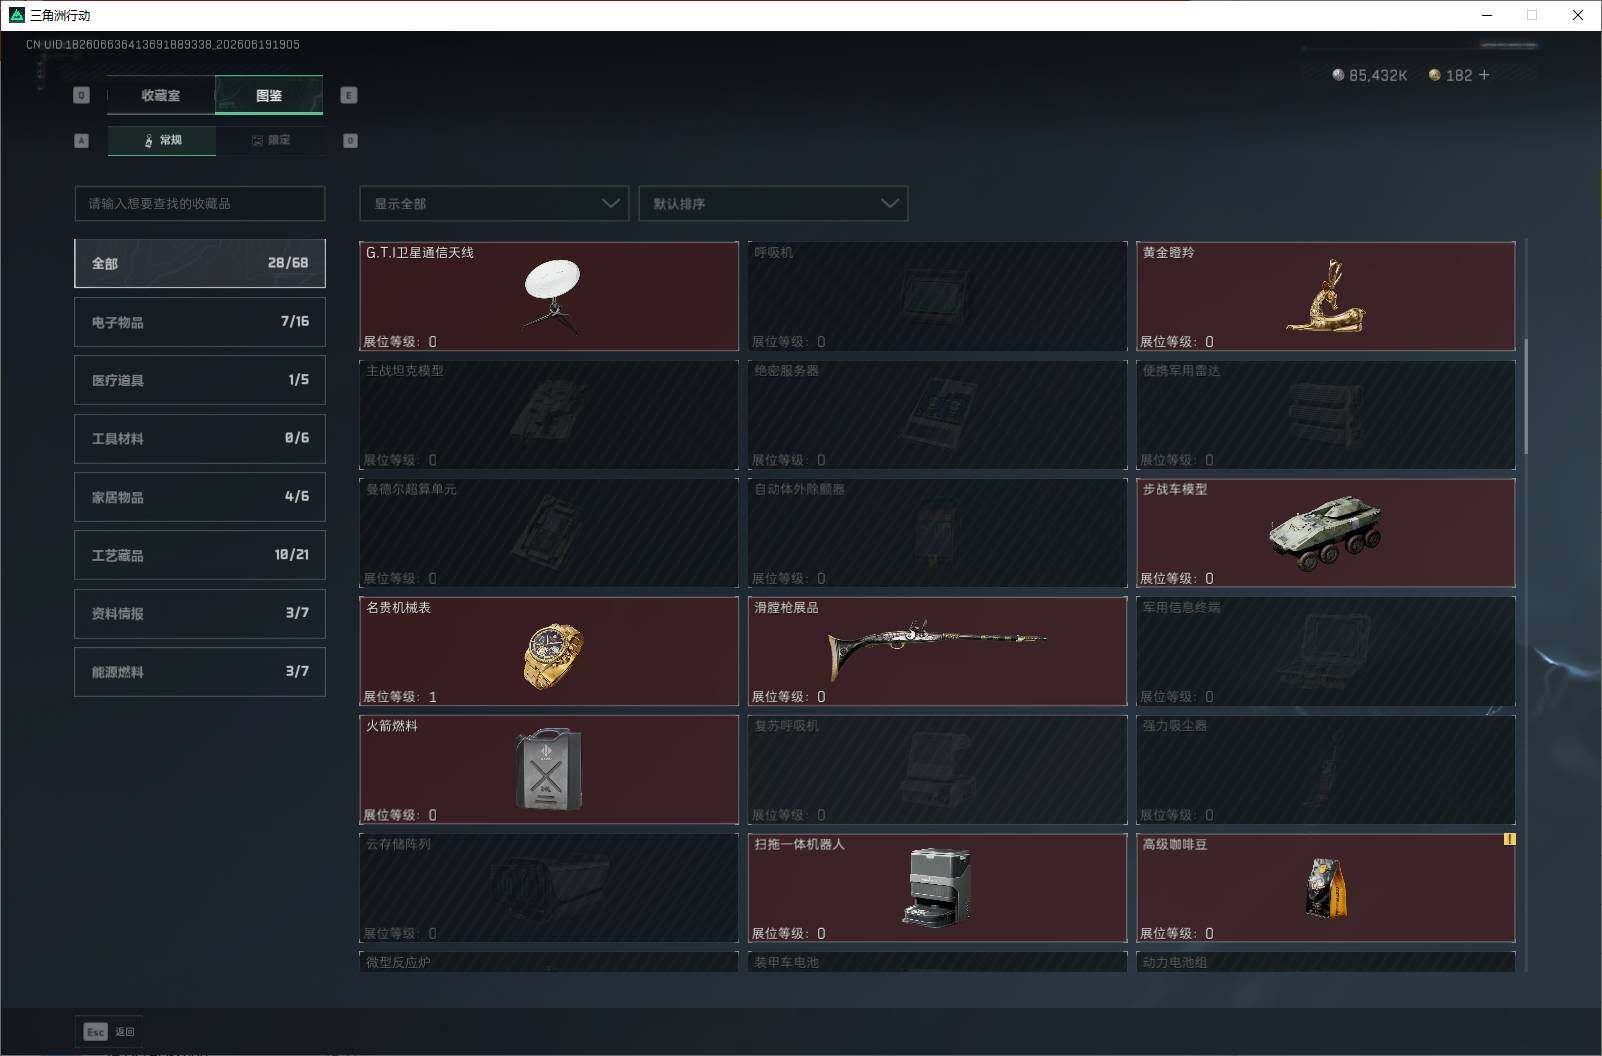
Task: Select the locked 自动体外除颤器 card
Action: click(x=937, y=533)
